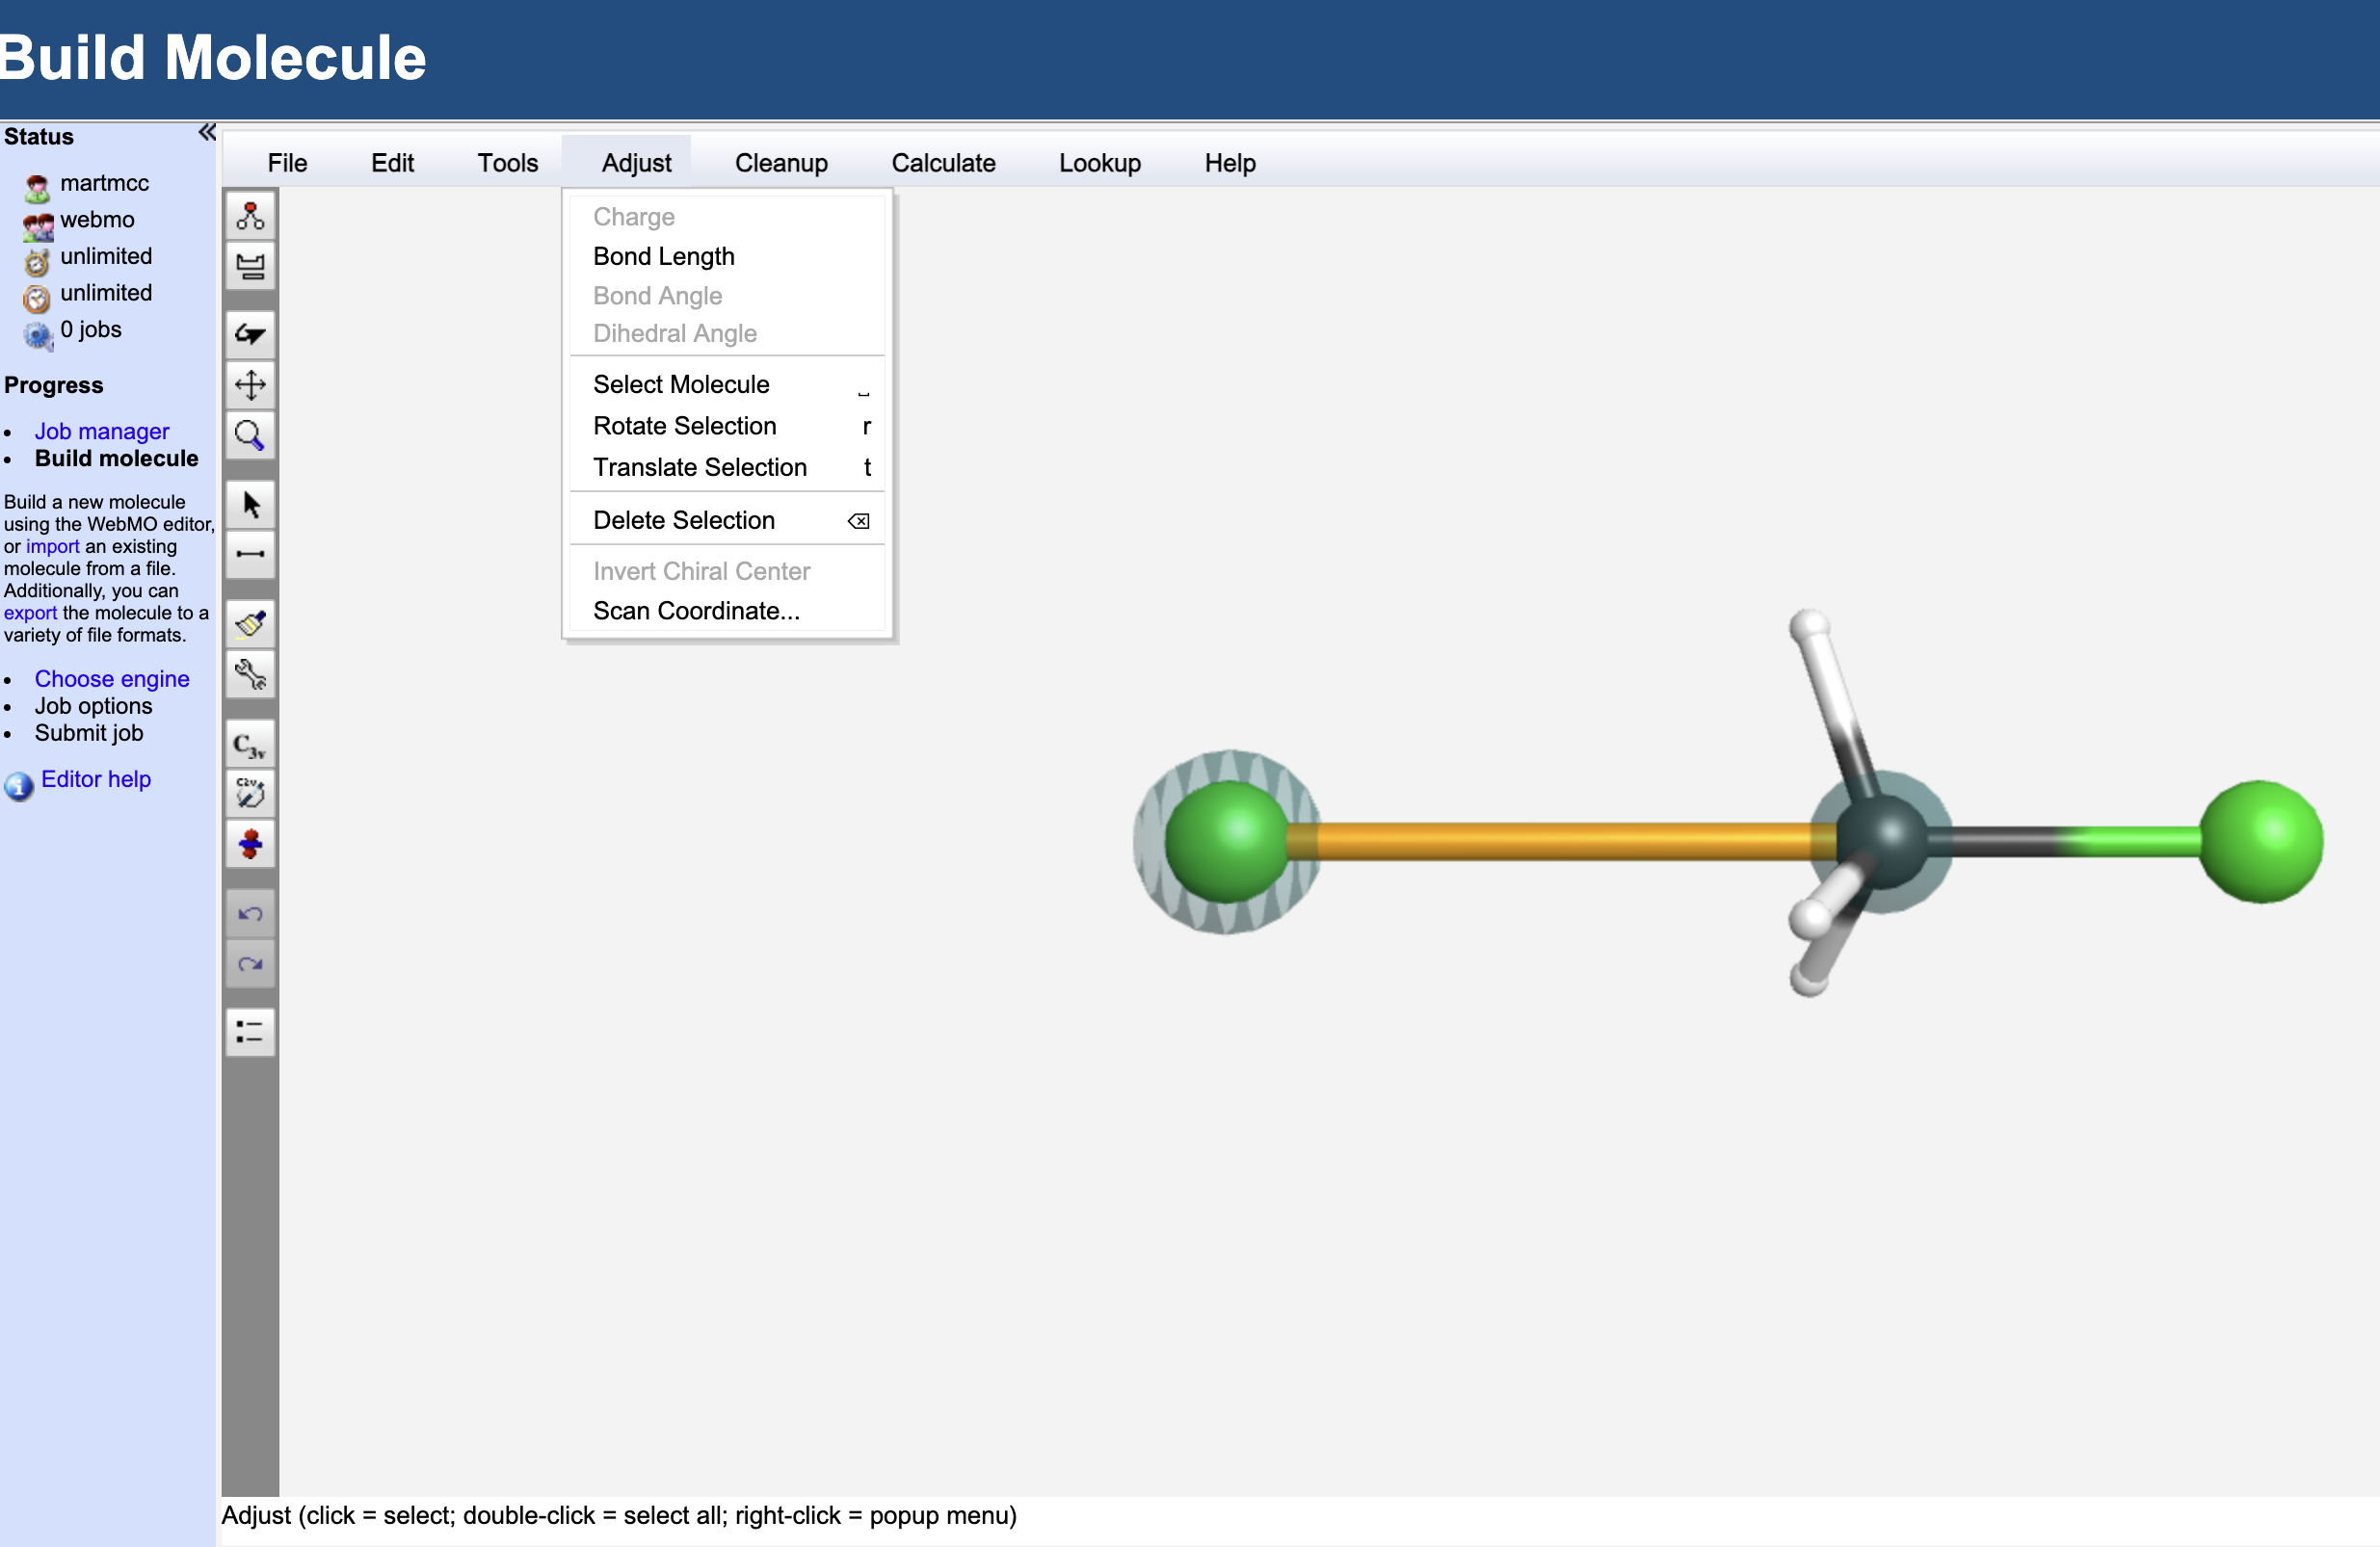Activate the Select arrow tool
The image size is (2380, 1547).
(250, 504)
